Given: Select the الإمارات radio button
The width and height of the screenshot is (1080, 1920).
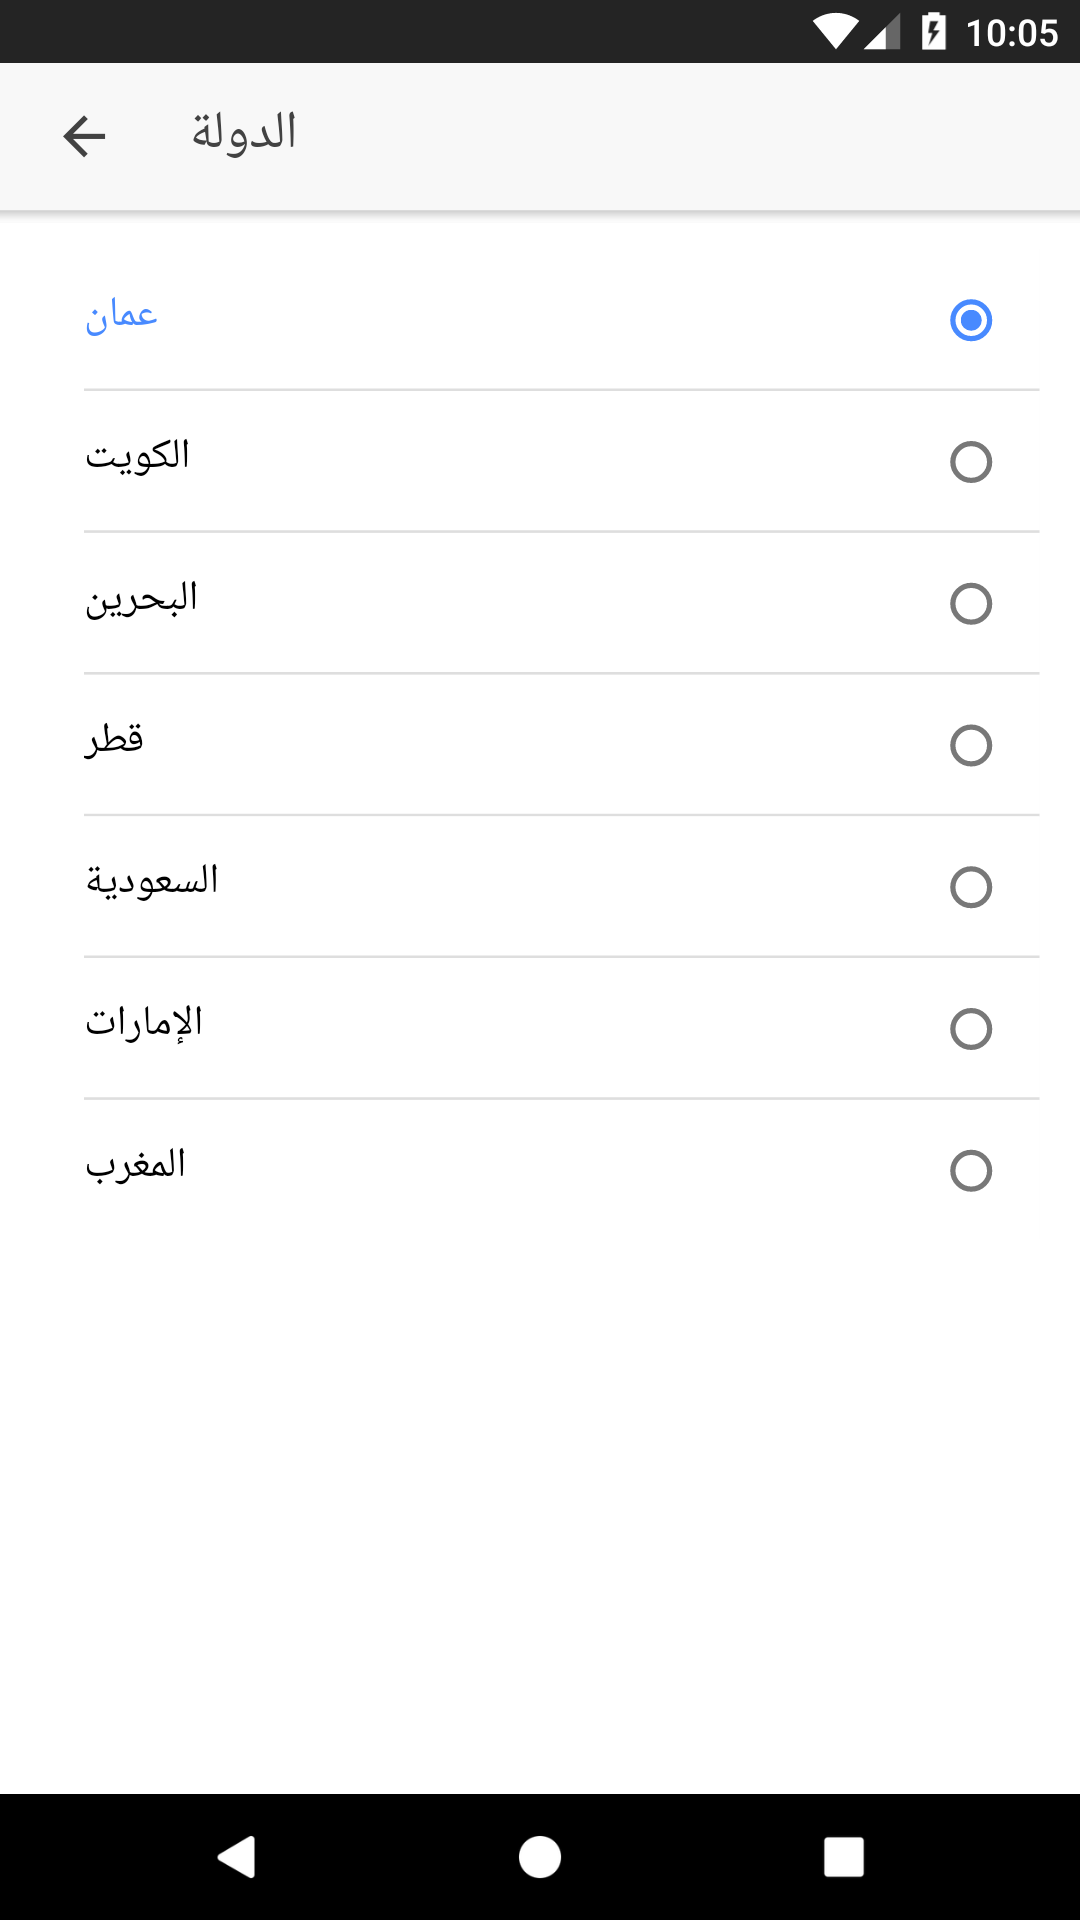Looking at the screenshot, I should 970,1029.
